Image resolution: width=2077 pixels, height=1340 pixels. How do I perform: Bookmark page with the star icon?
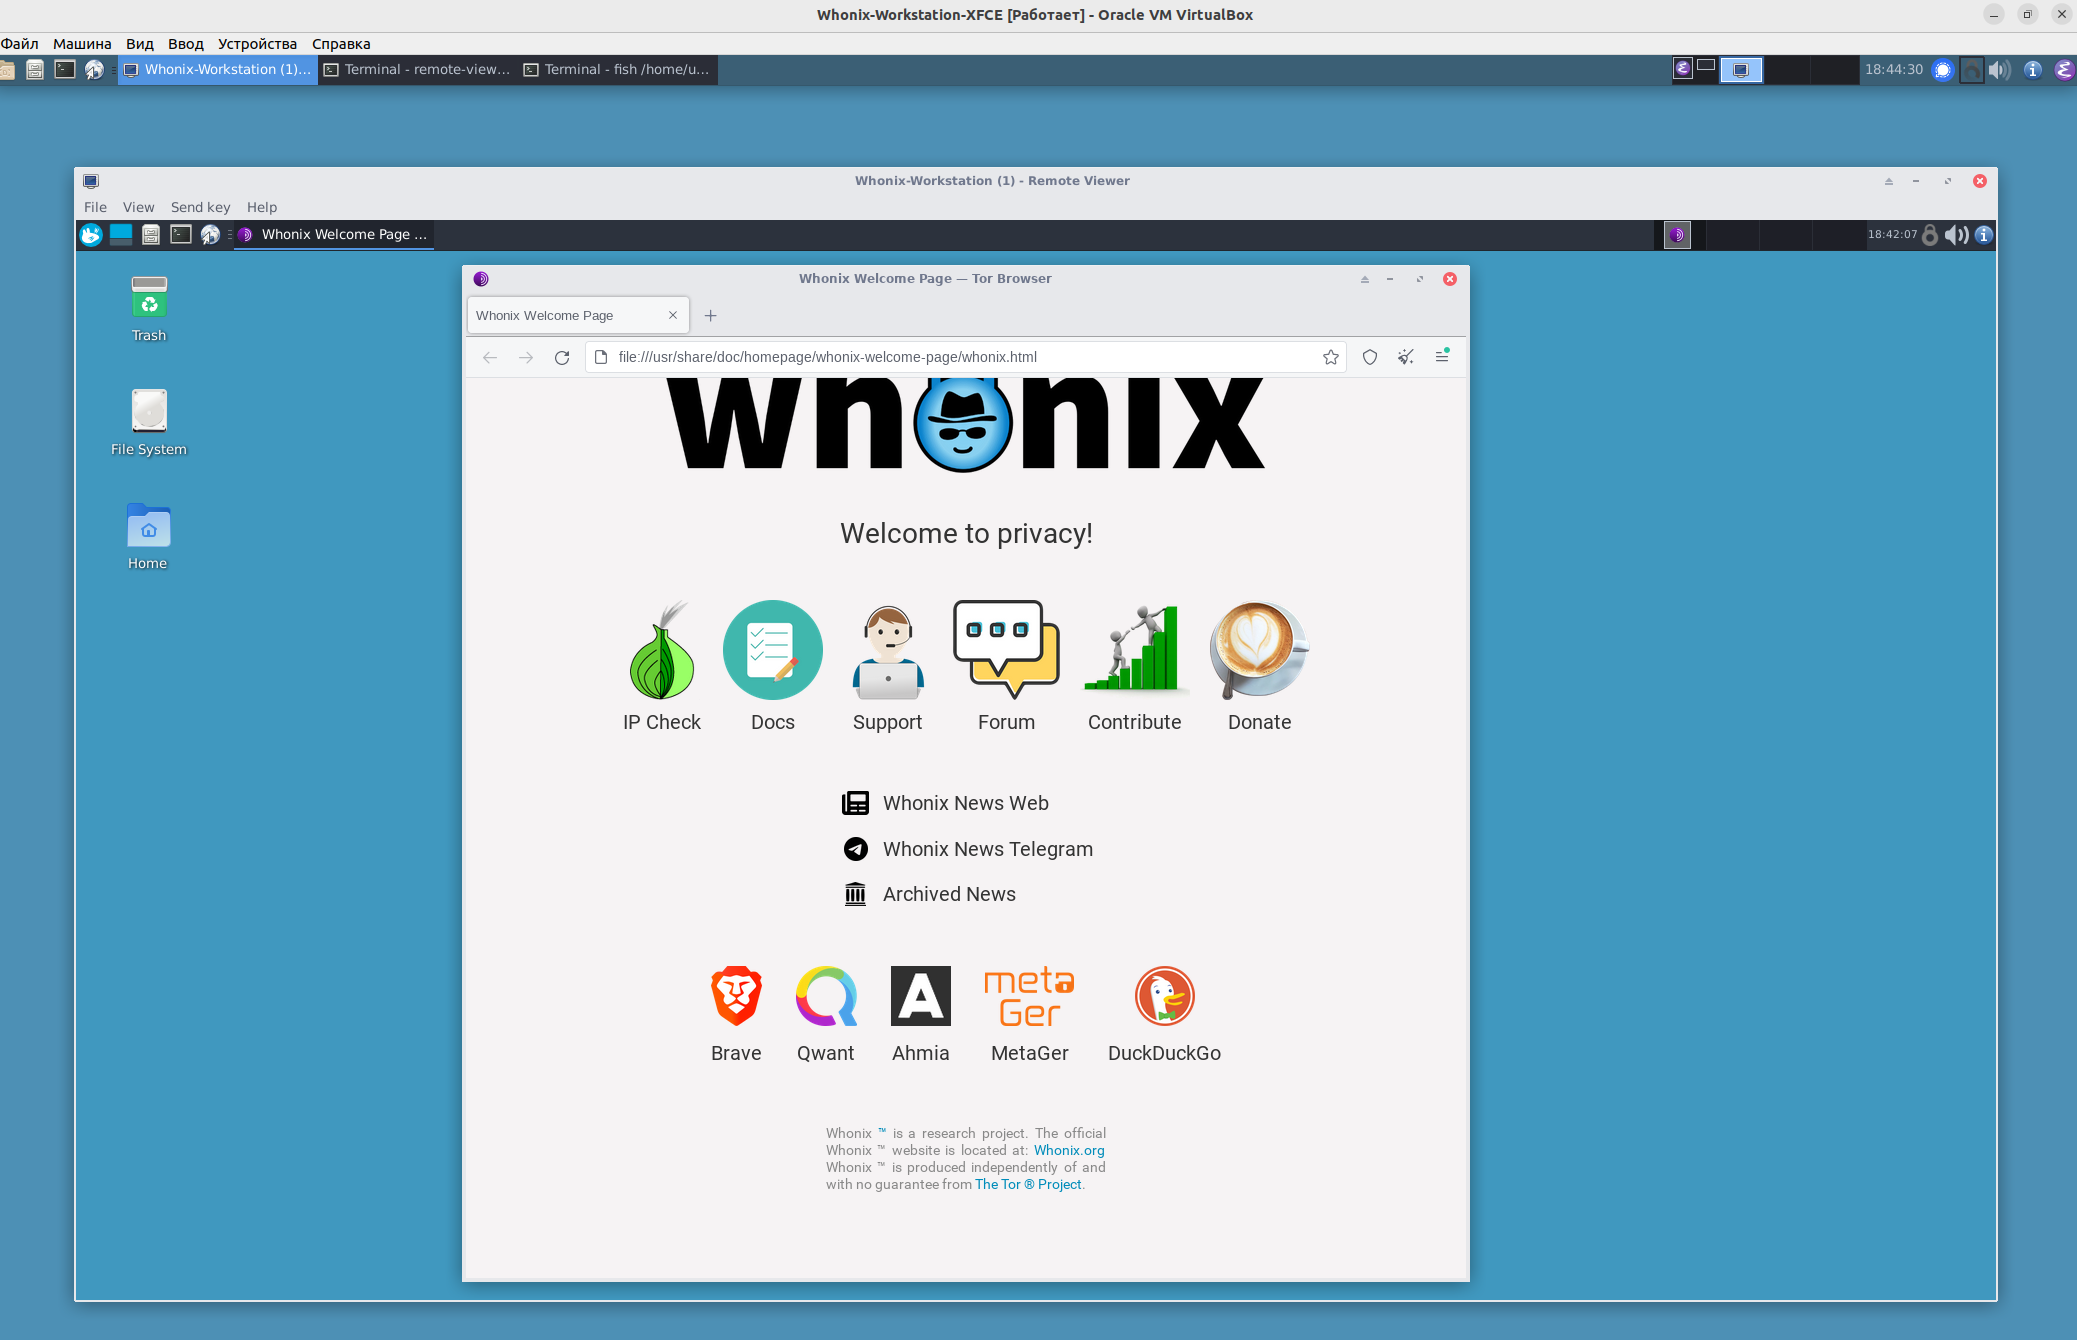point(1331,357)
